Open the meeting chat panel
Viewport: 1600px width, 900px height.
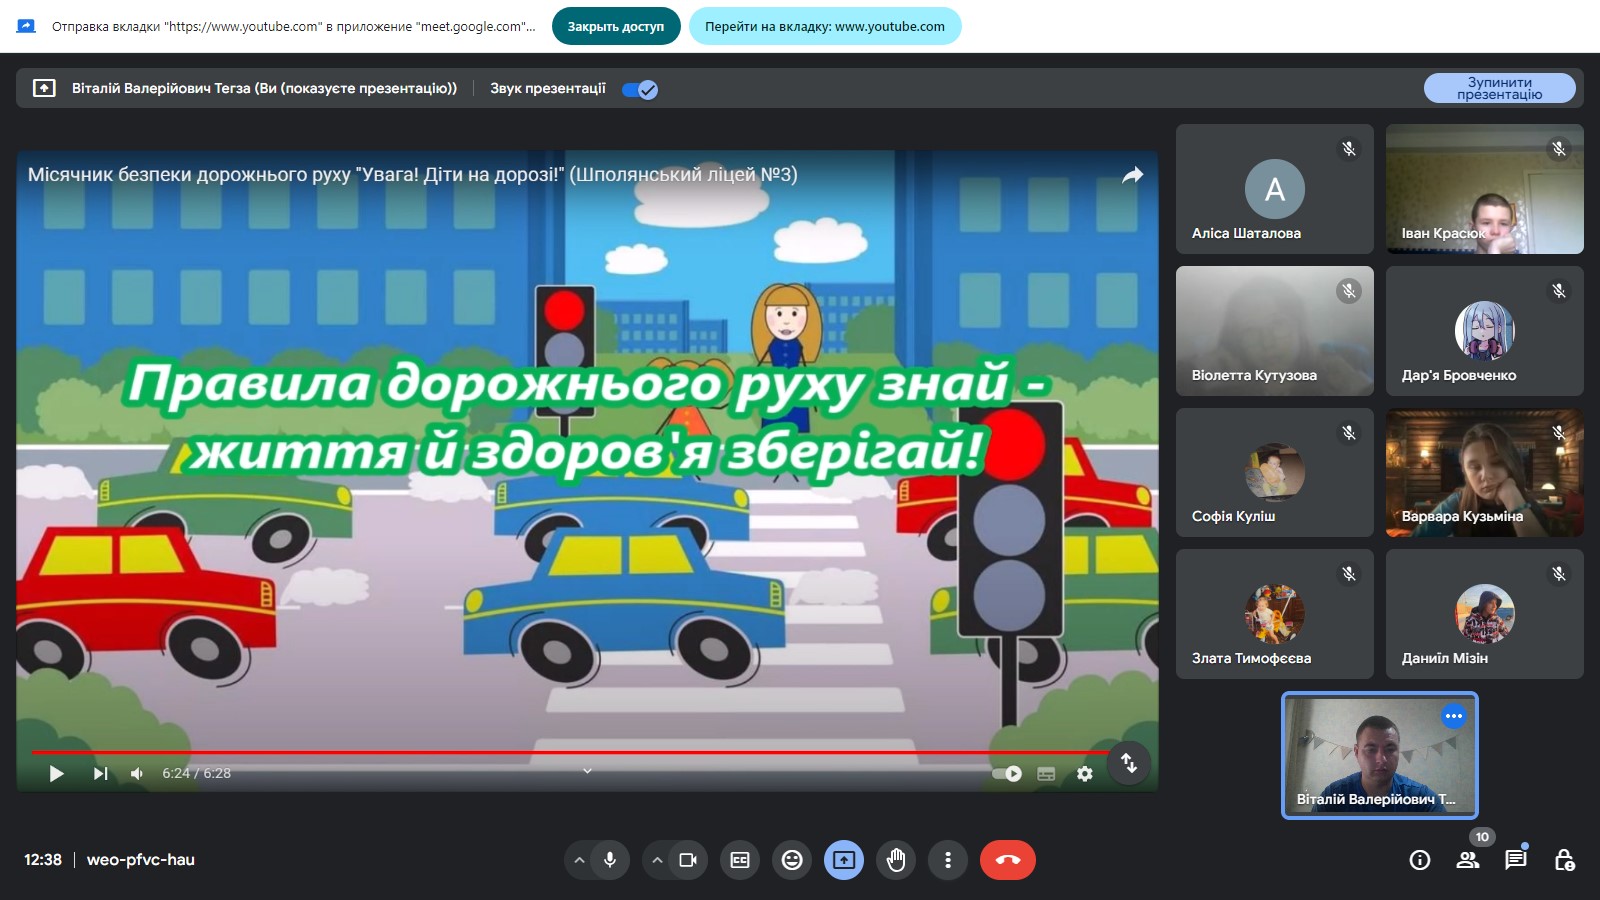1516,860
